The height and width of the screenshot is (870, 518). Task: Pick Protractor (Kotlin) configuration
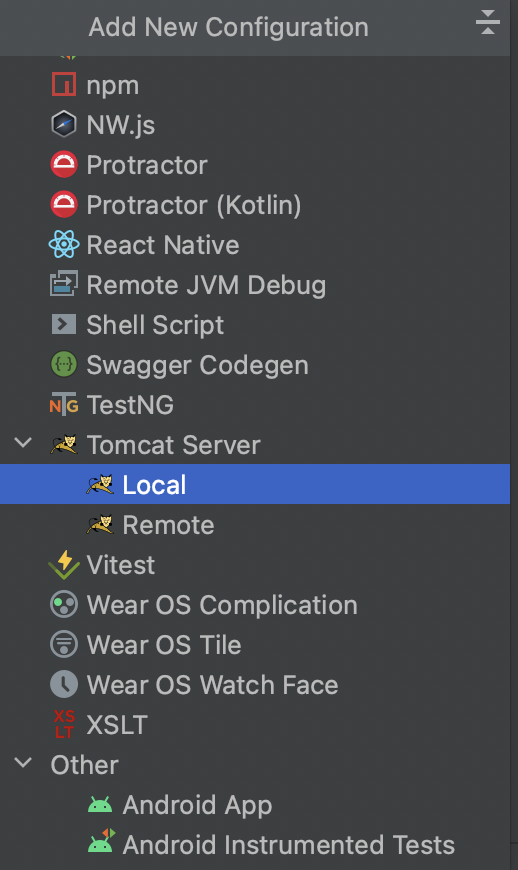[194, 205]
